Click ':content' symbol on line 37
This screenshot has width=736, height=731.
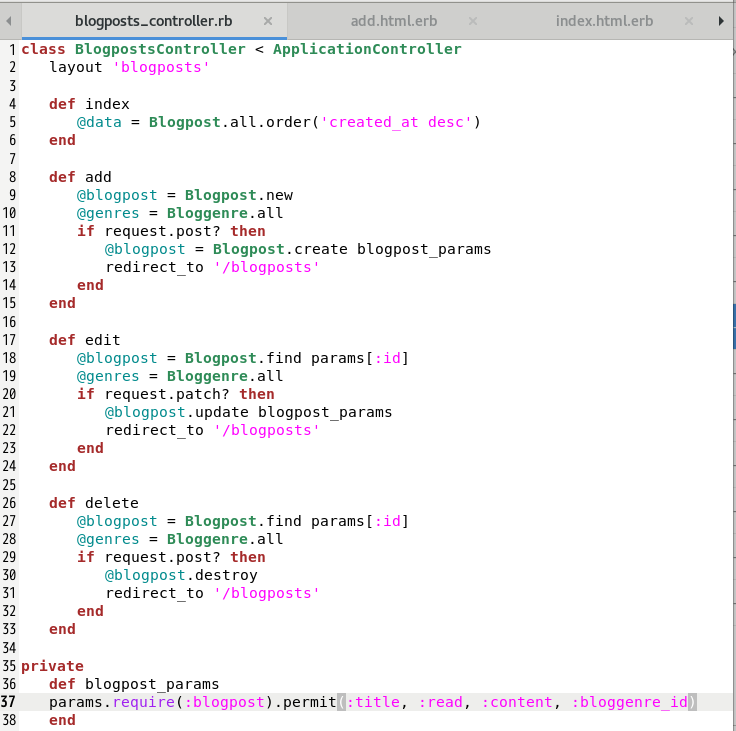[517, 702]
